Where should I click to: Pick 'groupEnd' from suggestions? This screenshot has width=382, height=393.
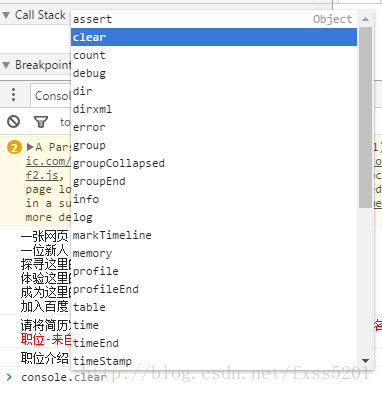tap(214, 181)
